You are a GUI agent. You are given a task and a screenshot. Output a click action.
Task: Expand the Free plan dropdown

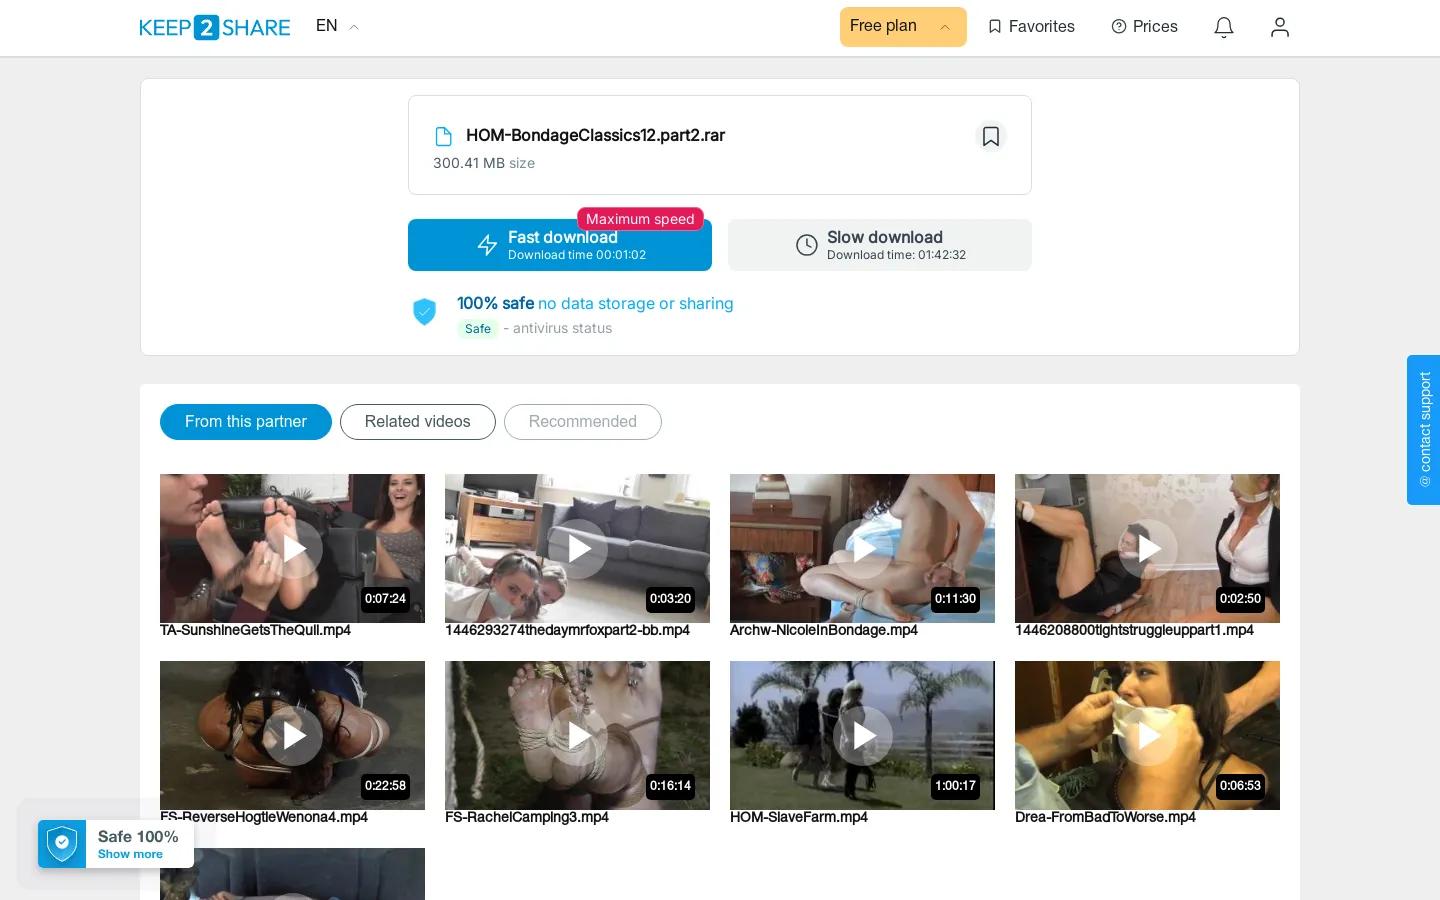[x=903, y=27]
